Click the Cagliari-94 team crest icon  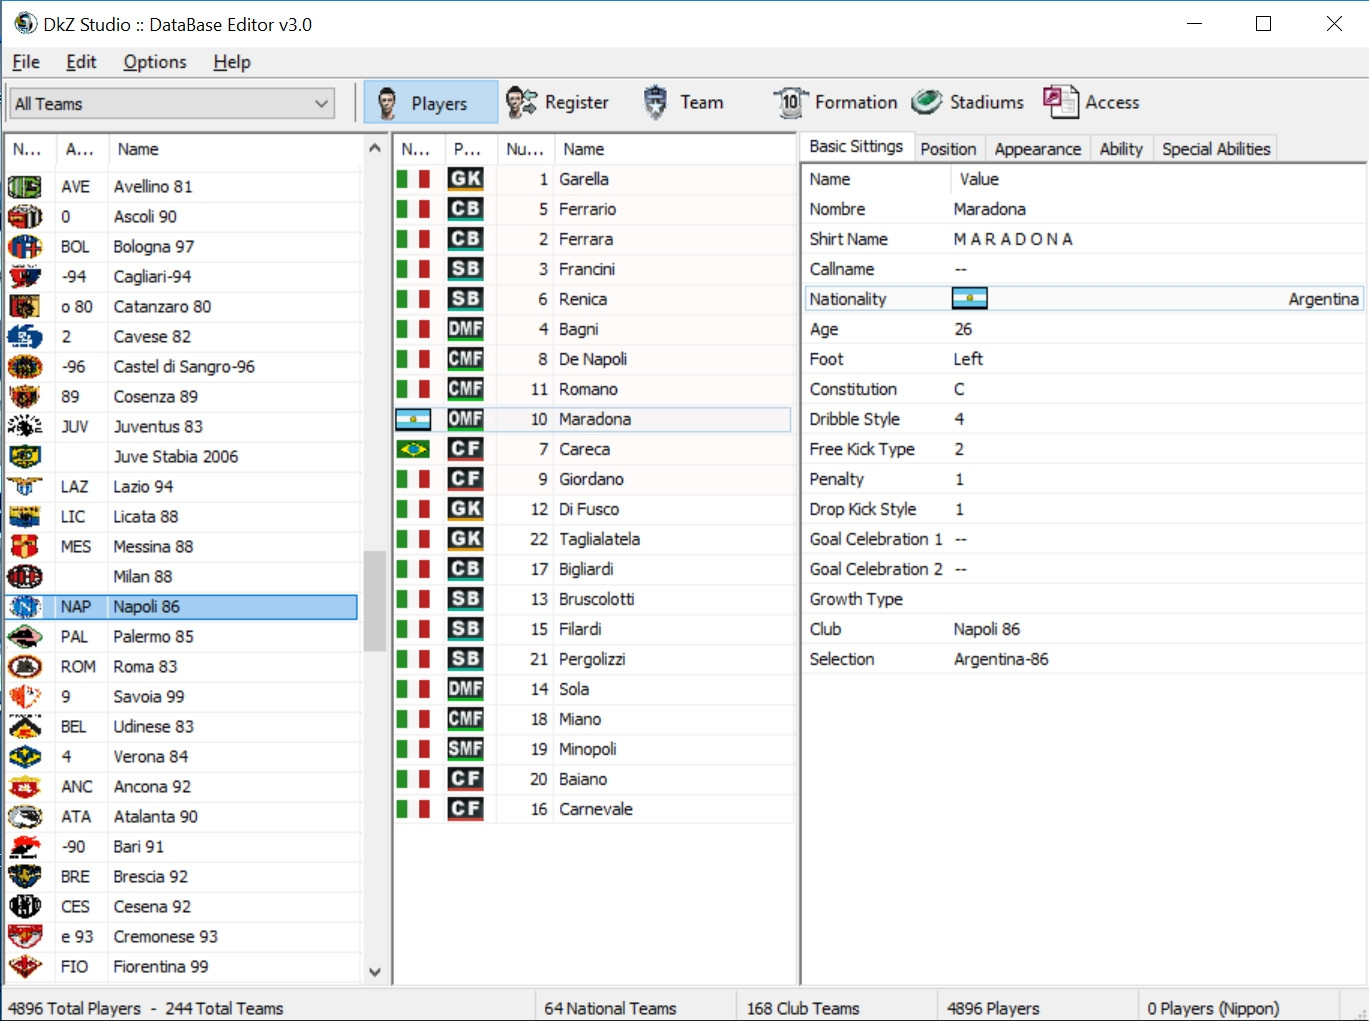click(25, 277)
